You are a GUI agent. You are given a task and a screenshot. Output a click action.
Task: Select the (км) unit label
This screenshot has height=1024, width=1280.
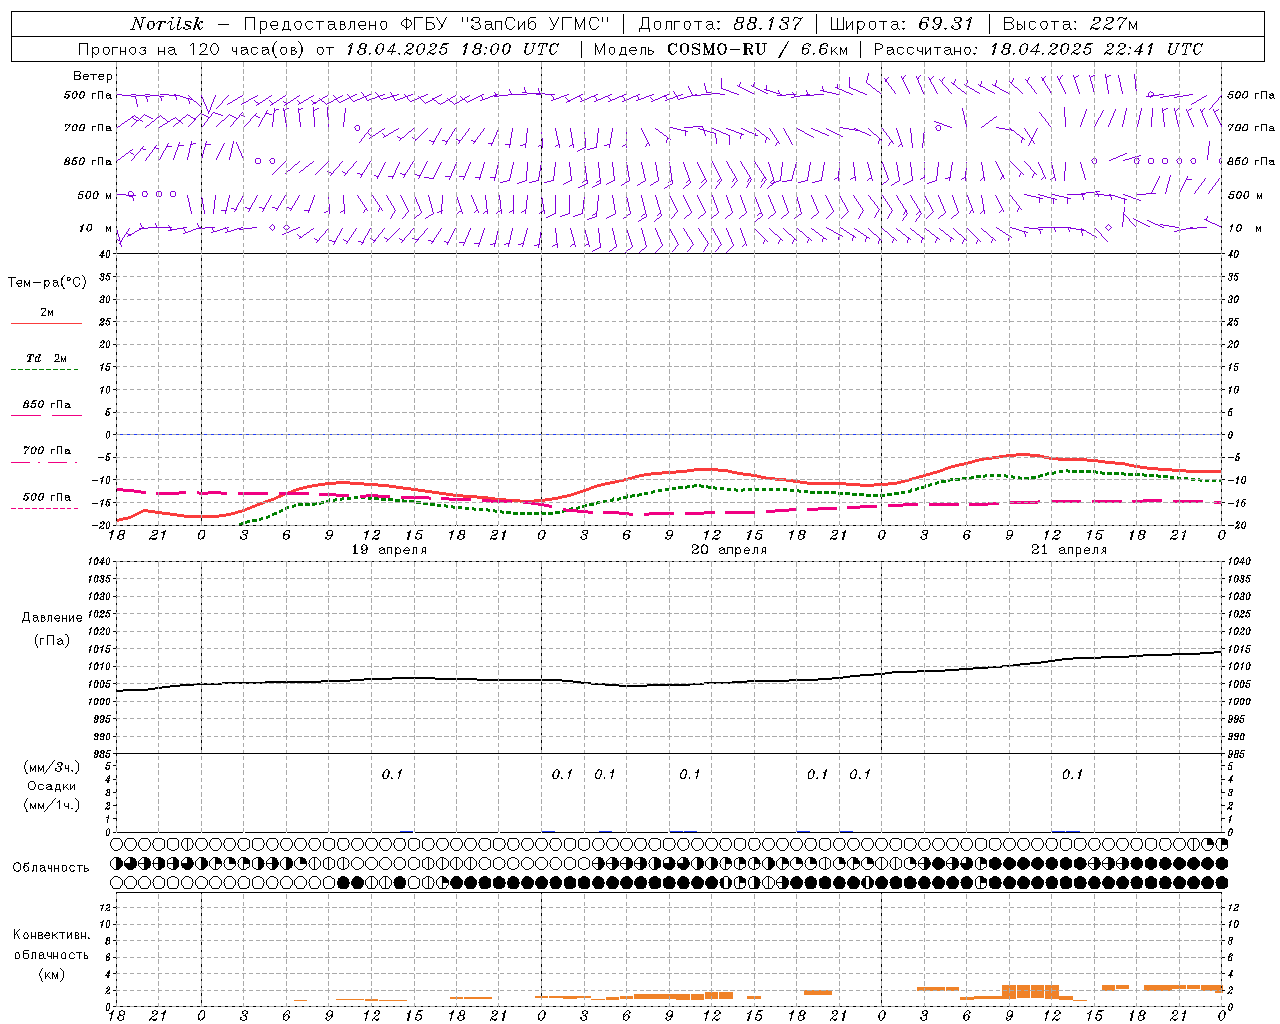coord(51,974)
